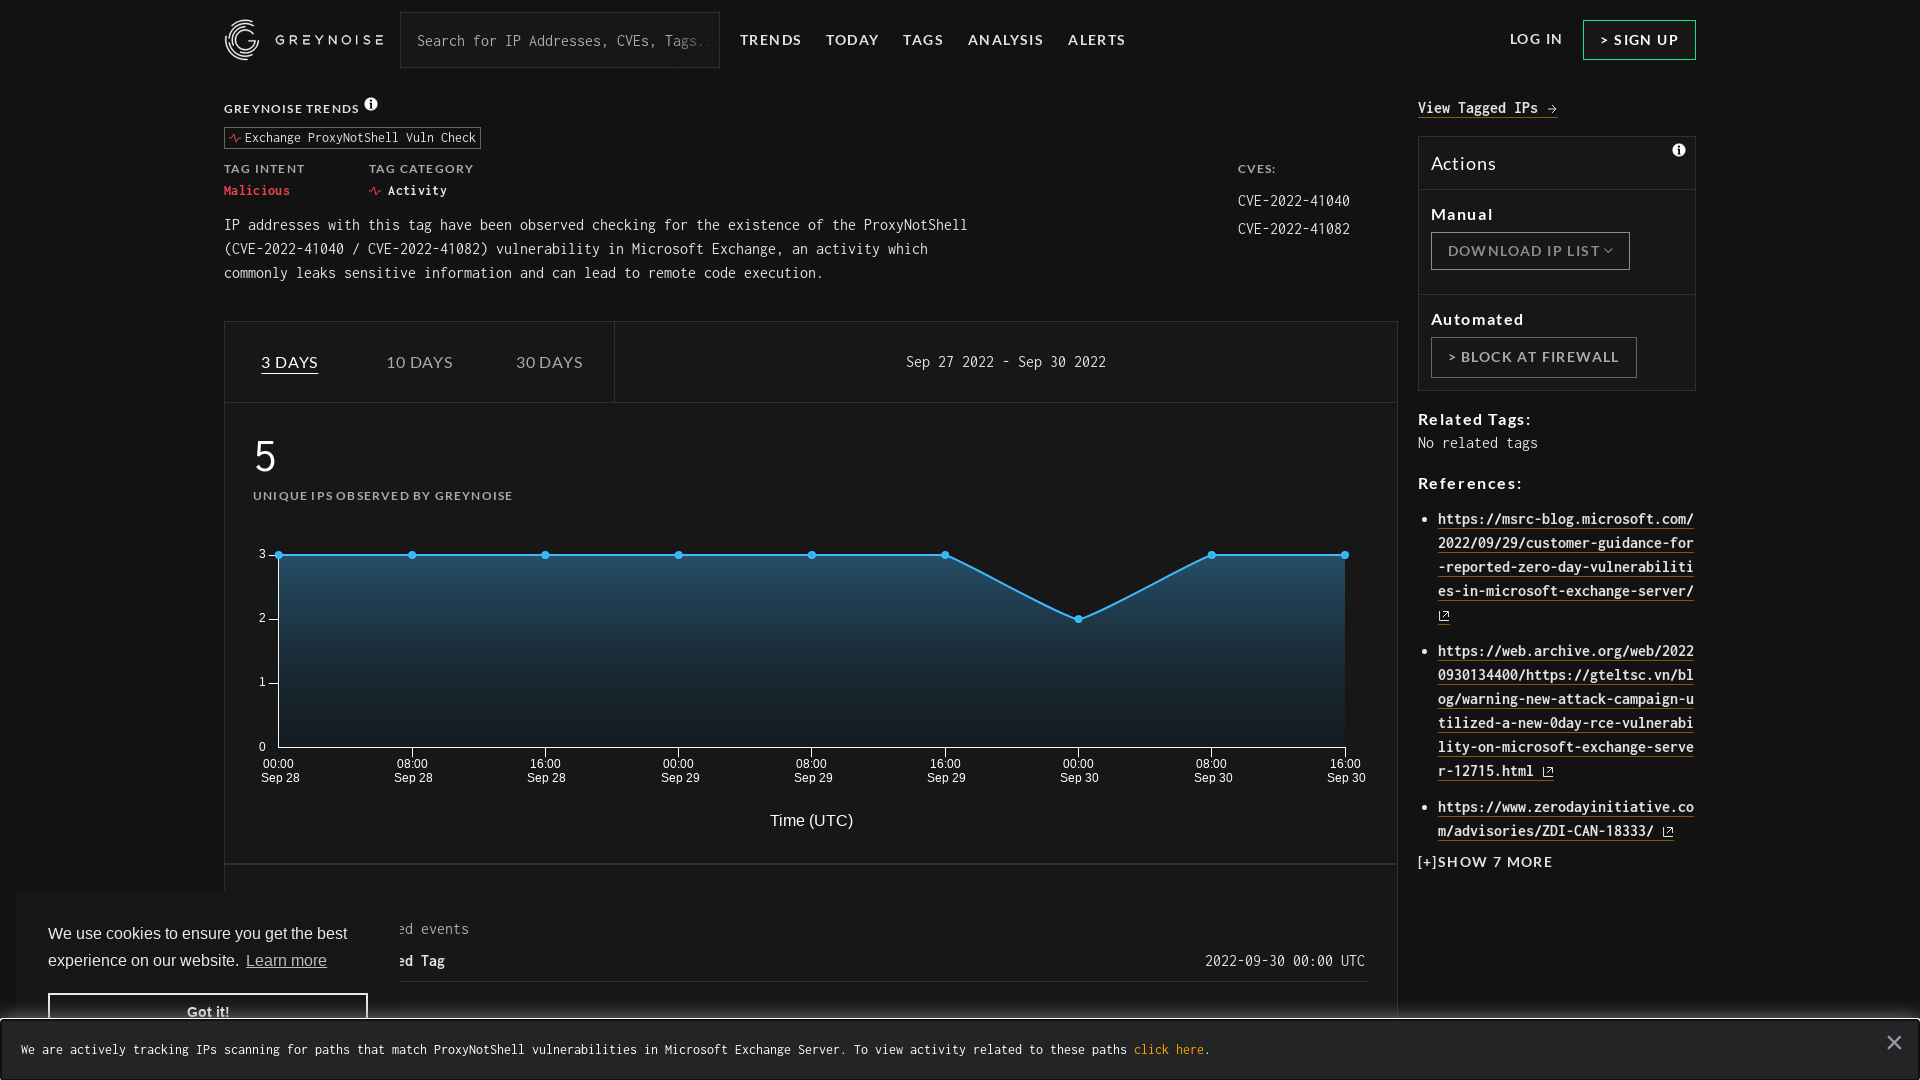Open the TAGS navigation menu
This screenshot has width=1920, height=1080.
tap(923, 40)
